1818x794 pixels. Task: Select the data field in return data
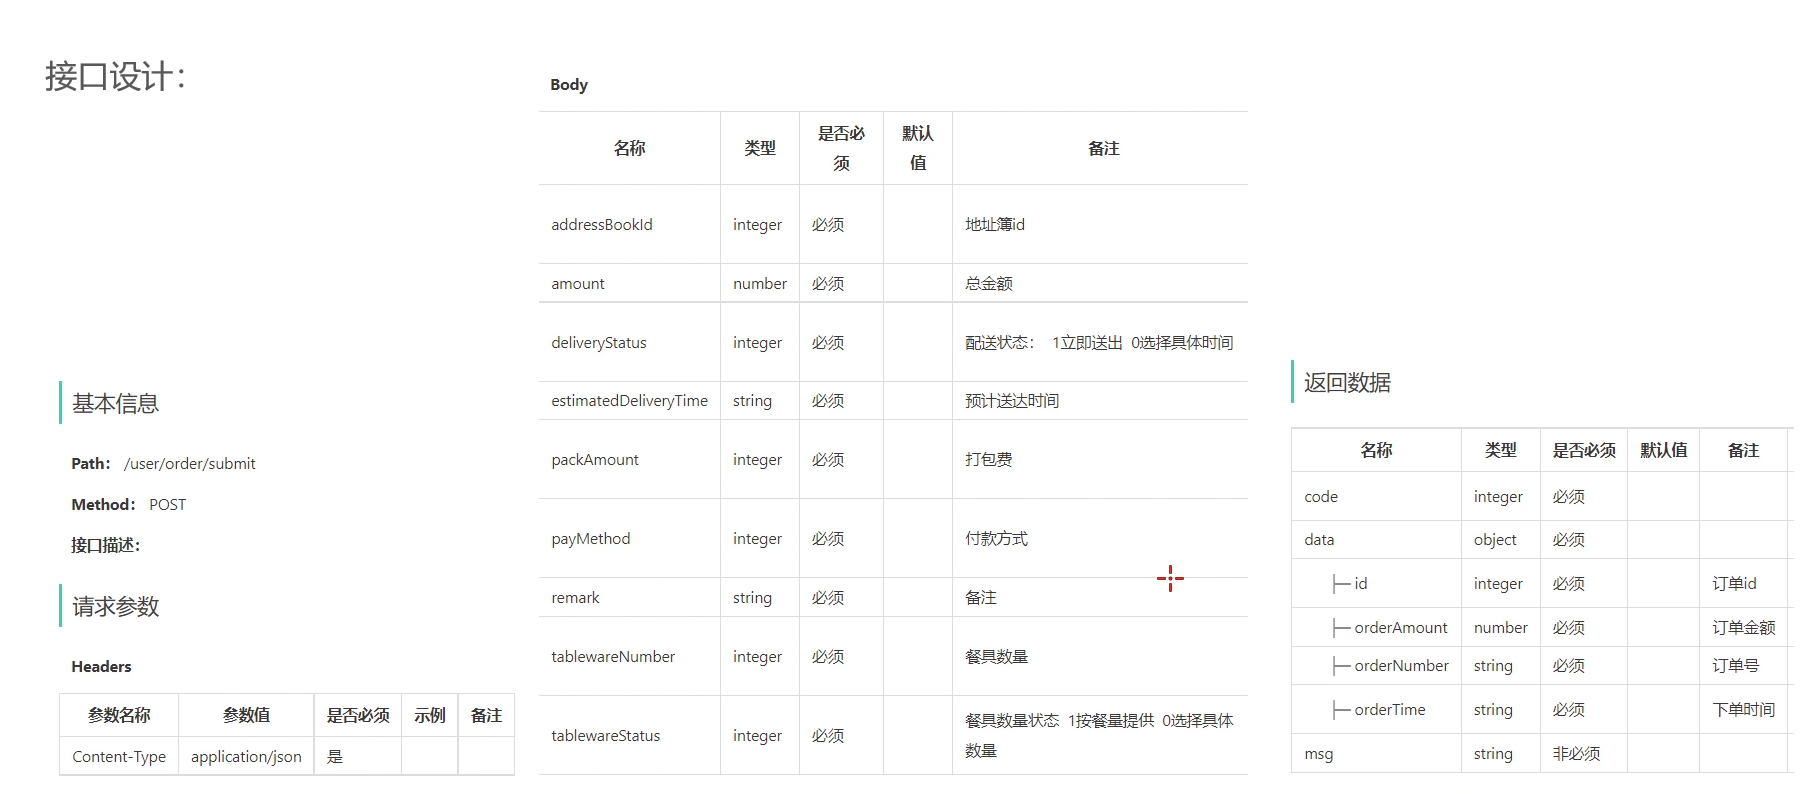pyautogui.click(x=1319, y=539)
